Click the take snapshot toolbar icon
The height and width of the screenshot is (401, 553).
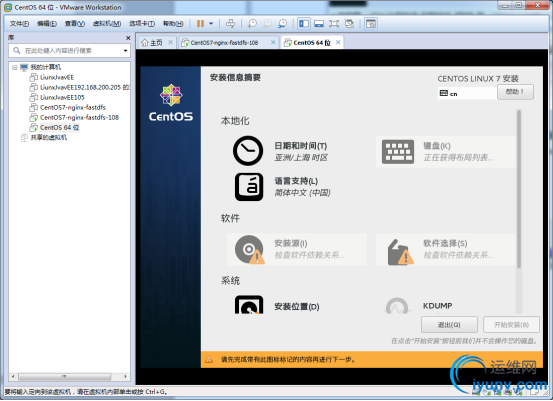[x=252, y=24]
